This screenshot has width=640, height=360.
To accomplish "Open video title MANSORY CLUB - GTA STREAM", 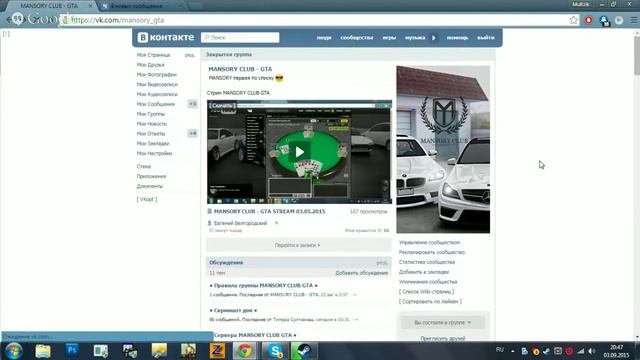I will click(x=269, y=211).
